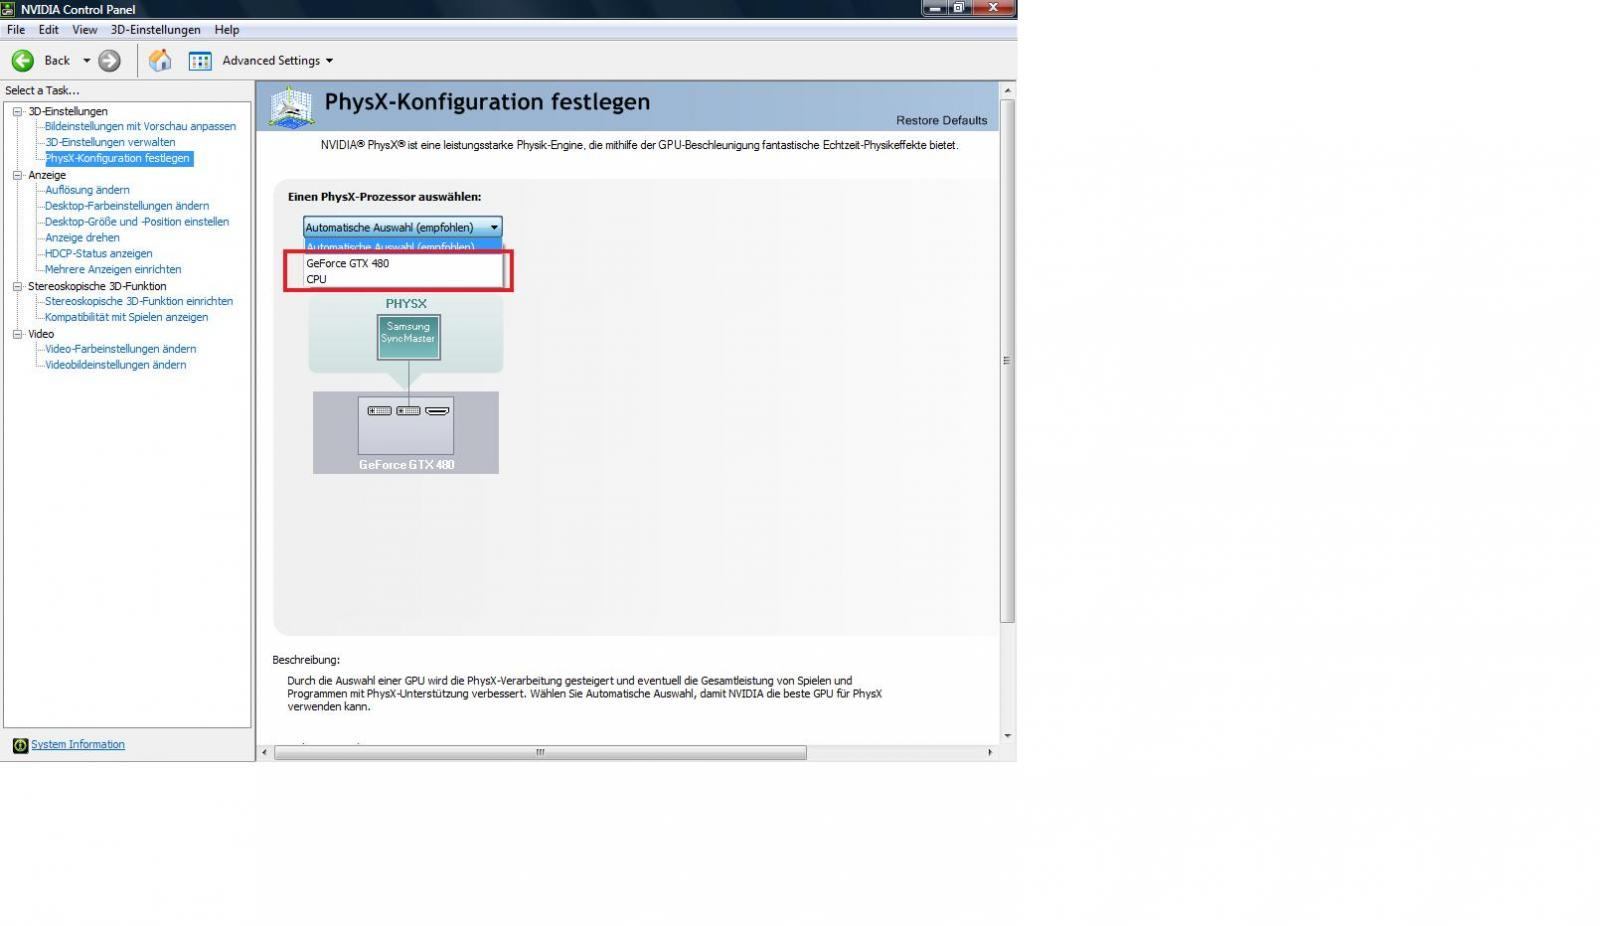The image size is (1600, 926).
Task: Click the horizontal scrollbar right arrow
Action: [x=990, y=752]
